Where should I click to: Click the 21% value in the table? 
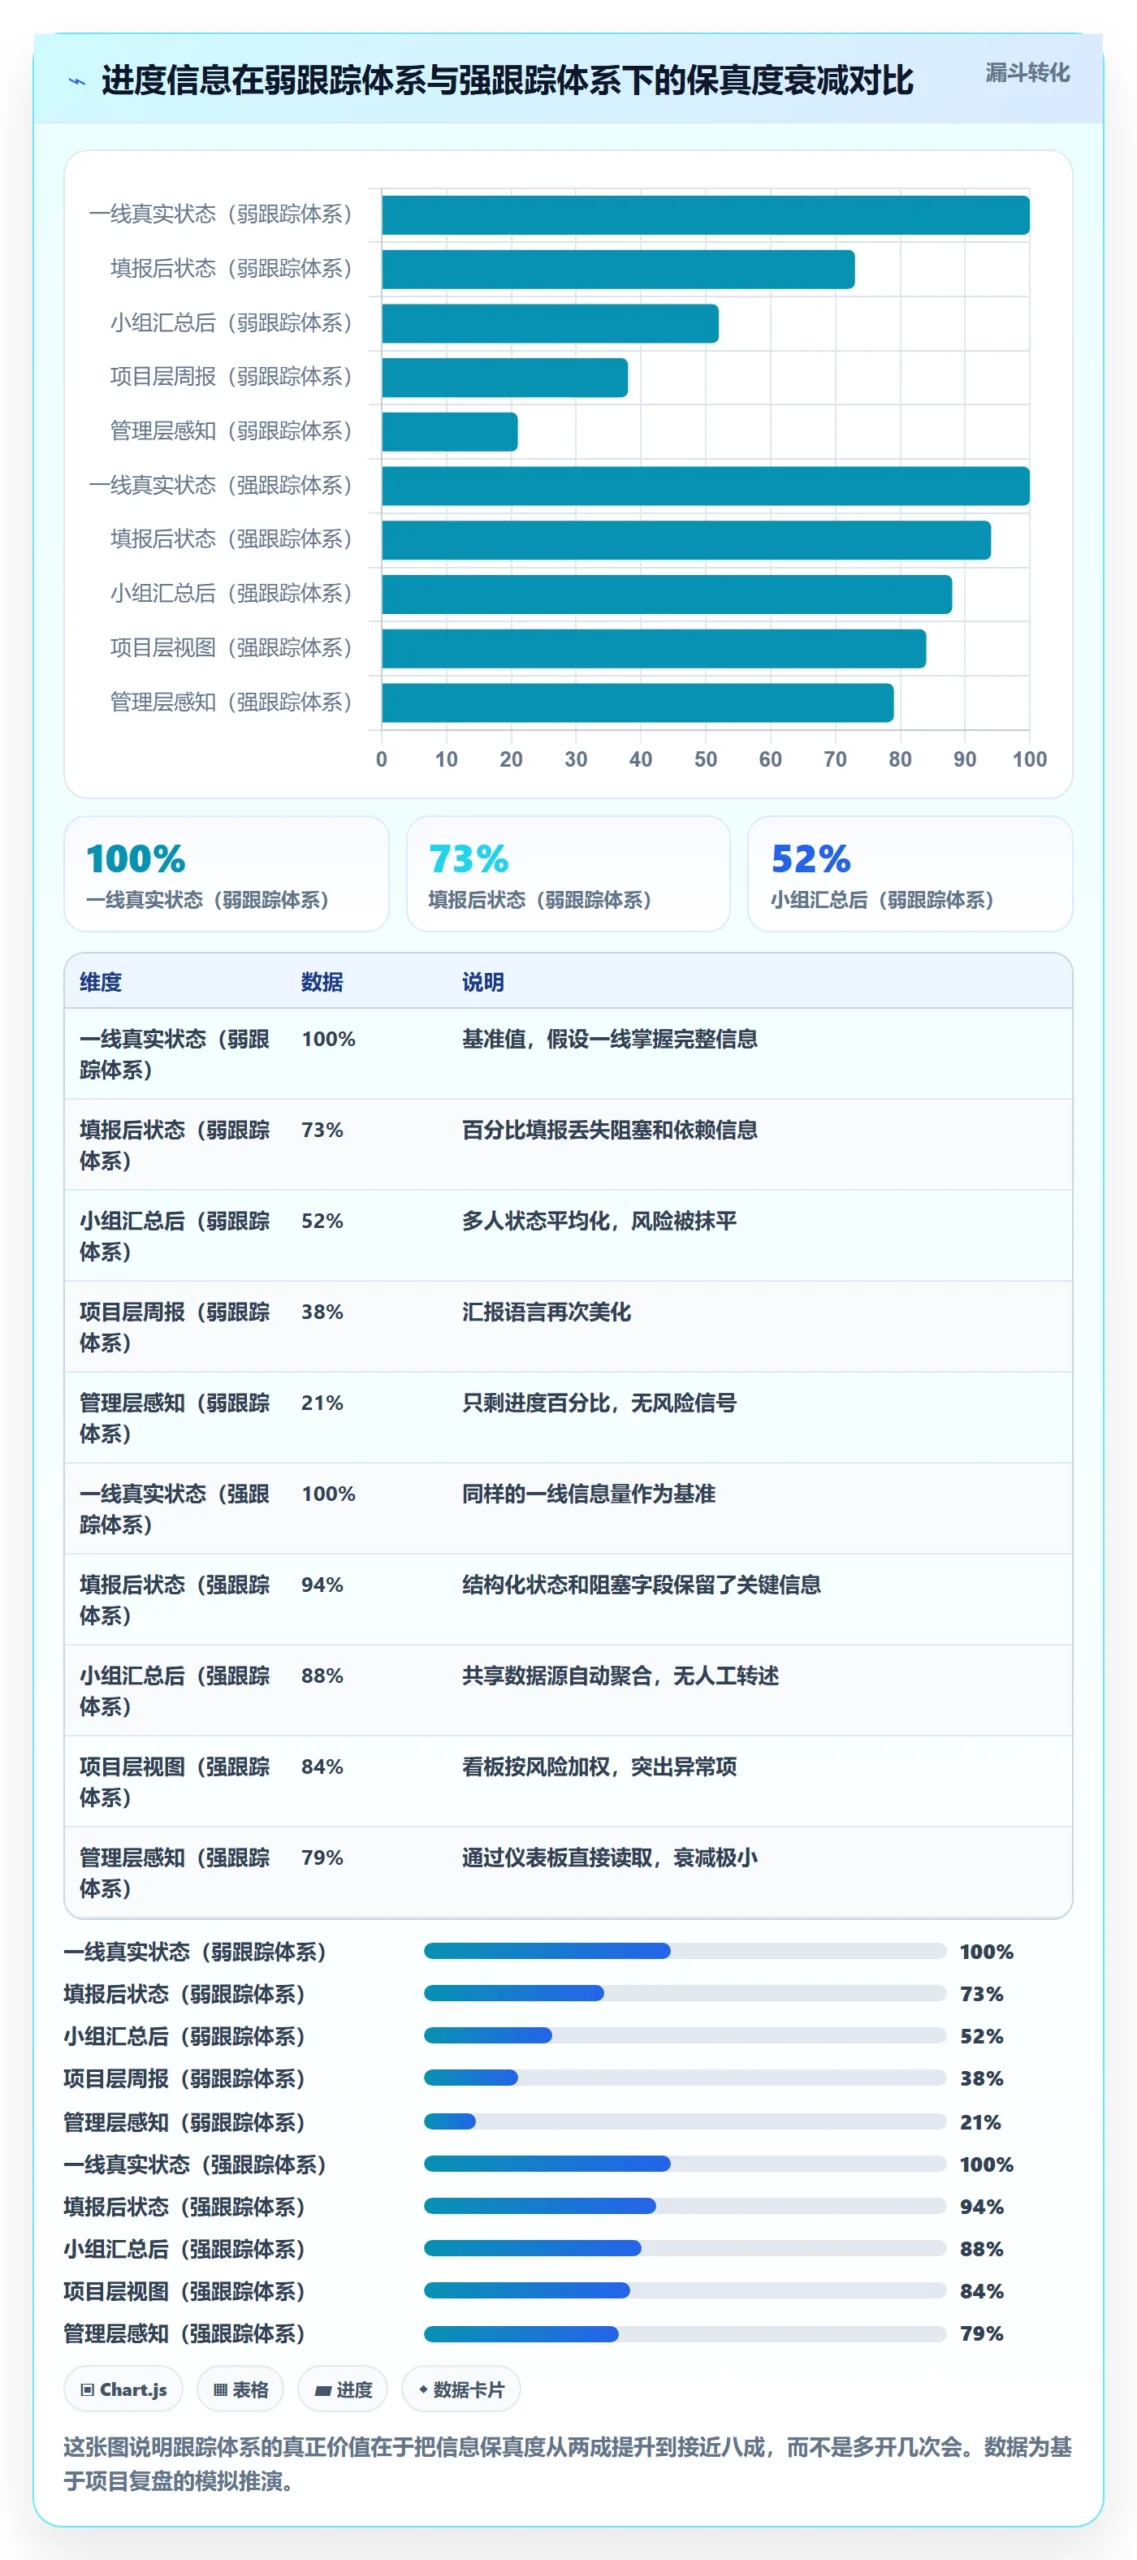[322, 1403]
